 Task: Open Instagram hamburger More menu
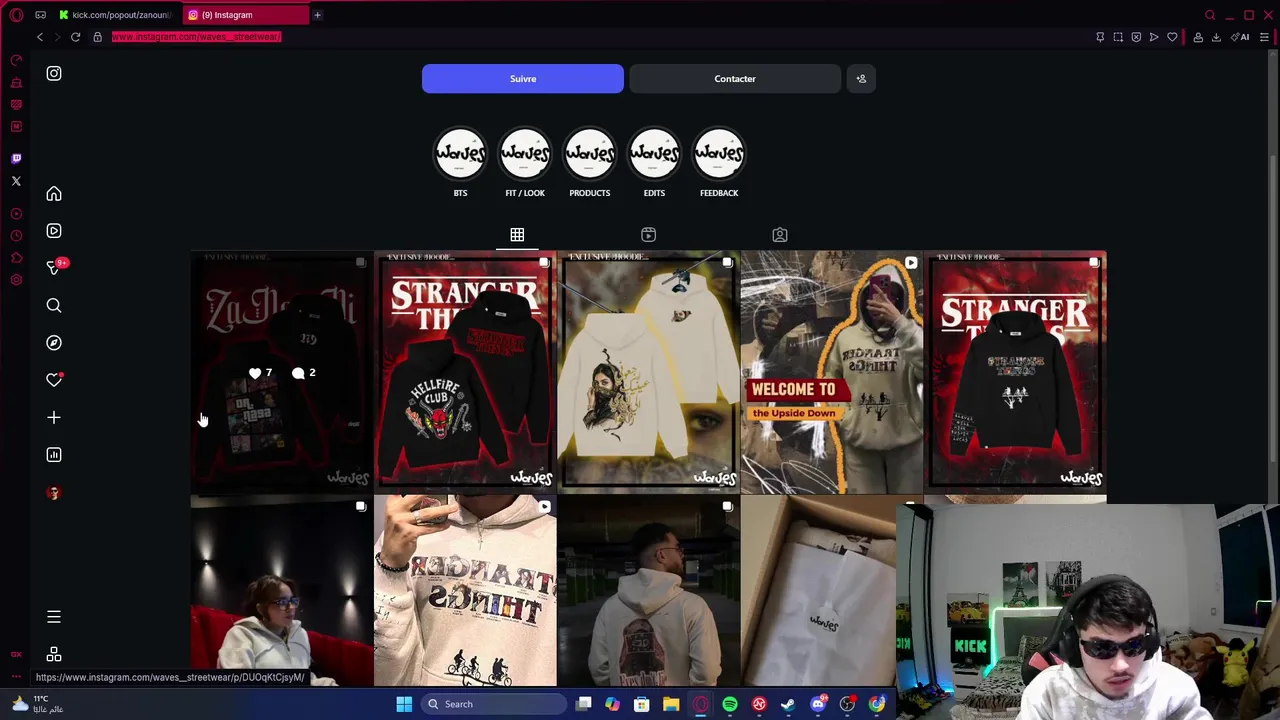click(54, 617)
